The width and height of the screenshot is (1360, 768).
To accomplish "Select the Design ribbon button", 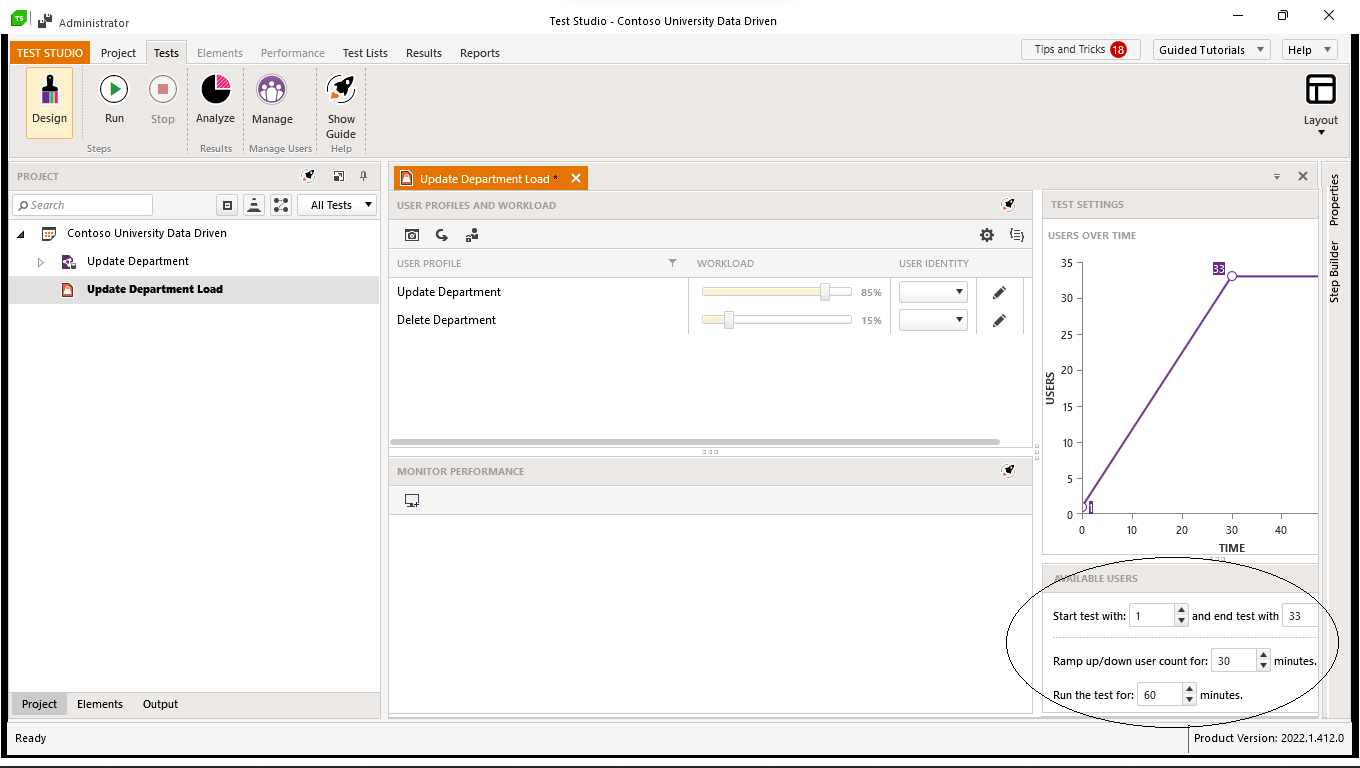I will [49, 103].
